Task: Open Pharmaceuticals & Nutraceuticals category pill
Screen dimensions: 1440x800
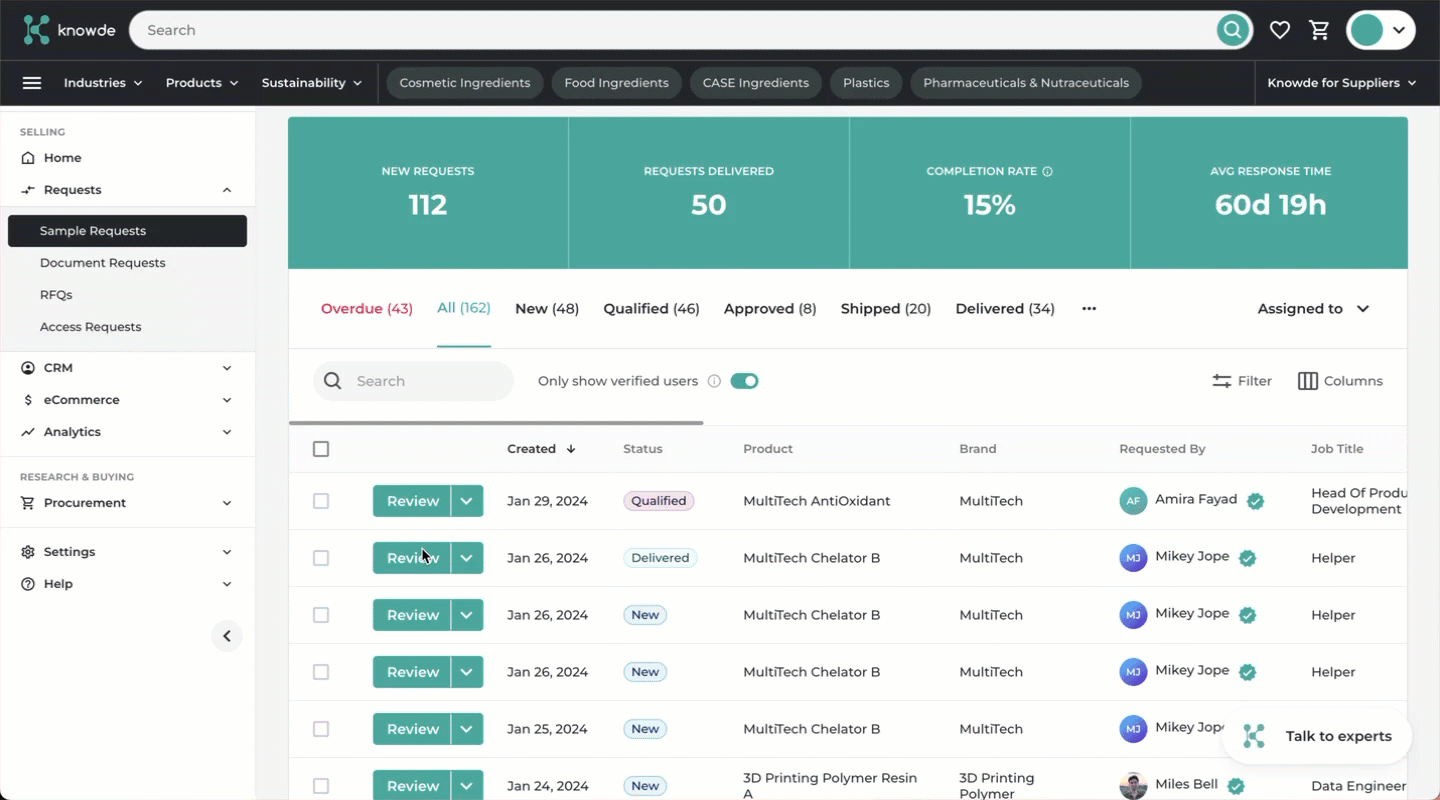Action: click(x=1026, y=83)
